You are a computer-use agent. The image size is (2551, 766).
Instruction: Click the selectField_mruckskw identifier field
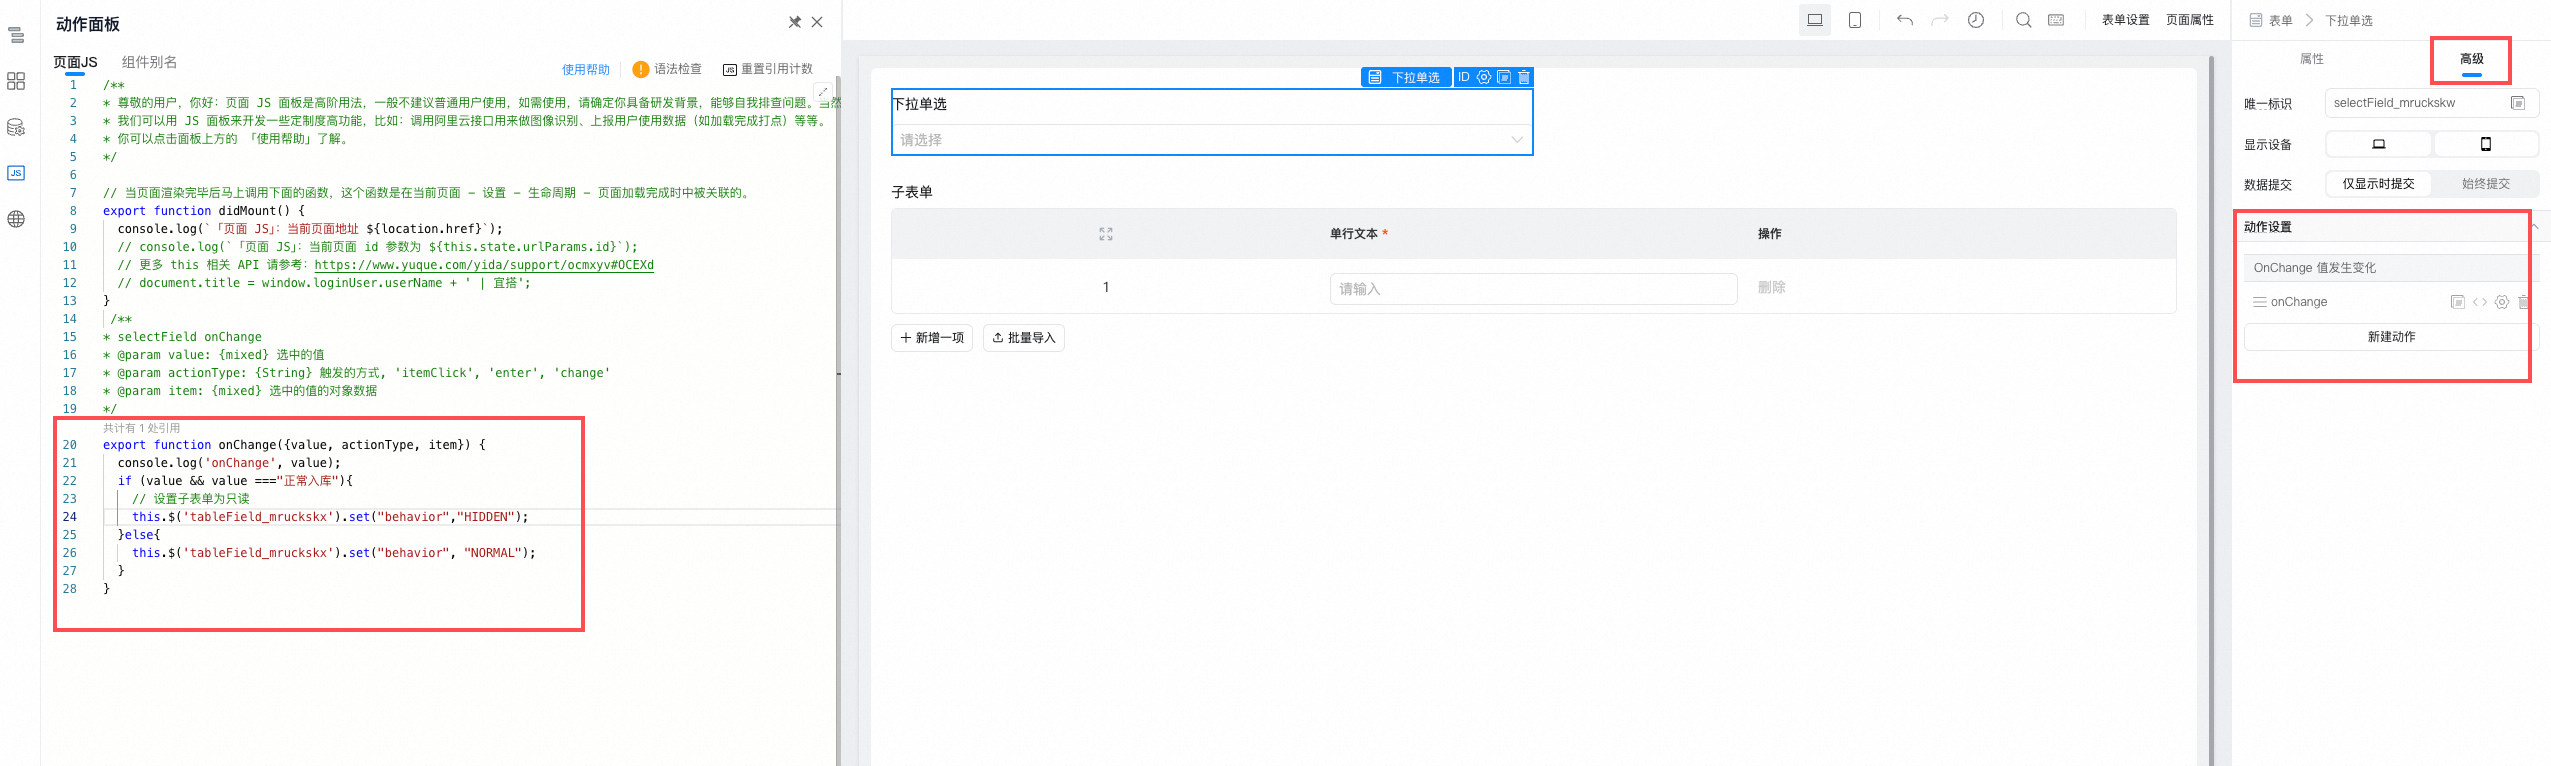tap(2432, 103)
